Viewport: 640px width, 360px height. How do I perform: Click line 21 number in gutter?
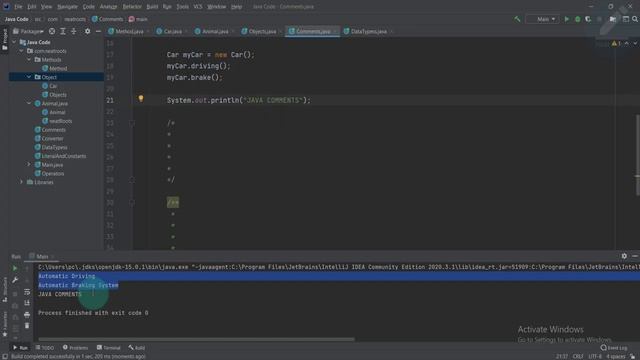click(110, 100)
